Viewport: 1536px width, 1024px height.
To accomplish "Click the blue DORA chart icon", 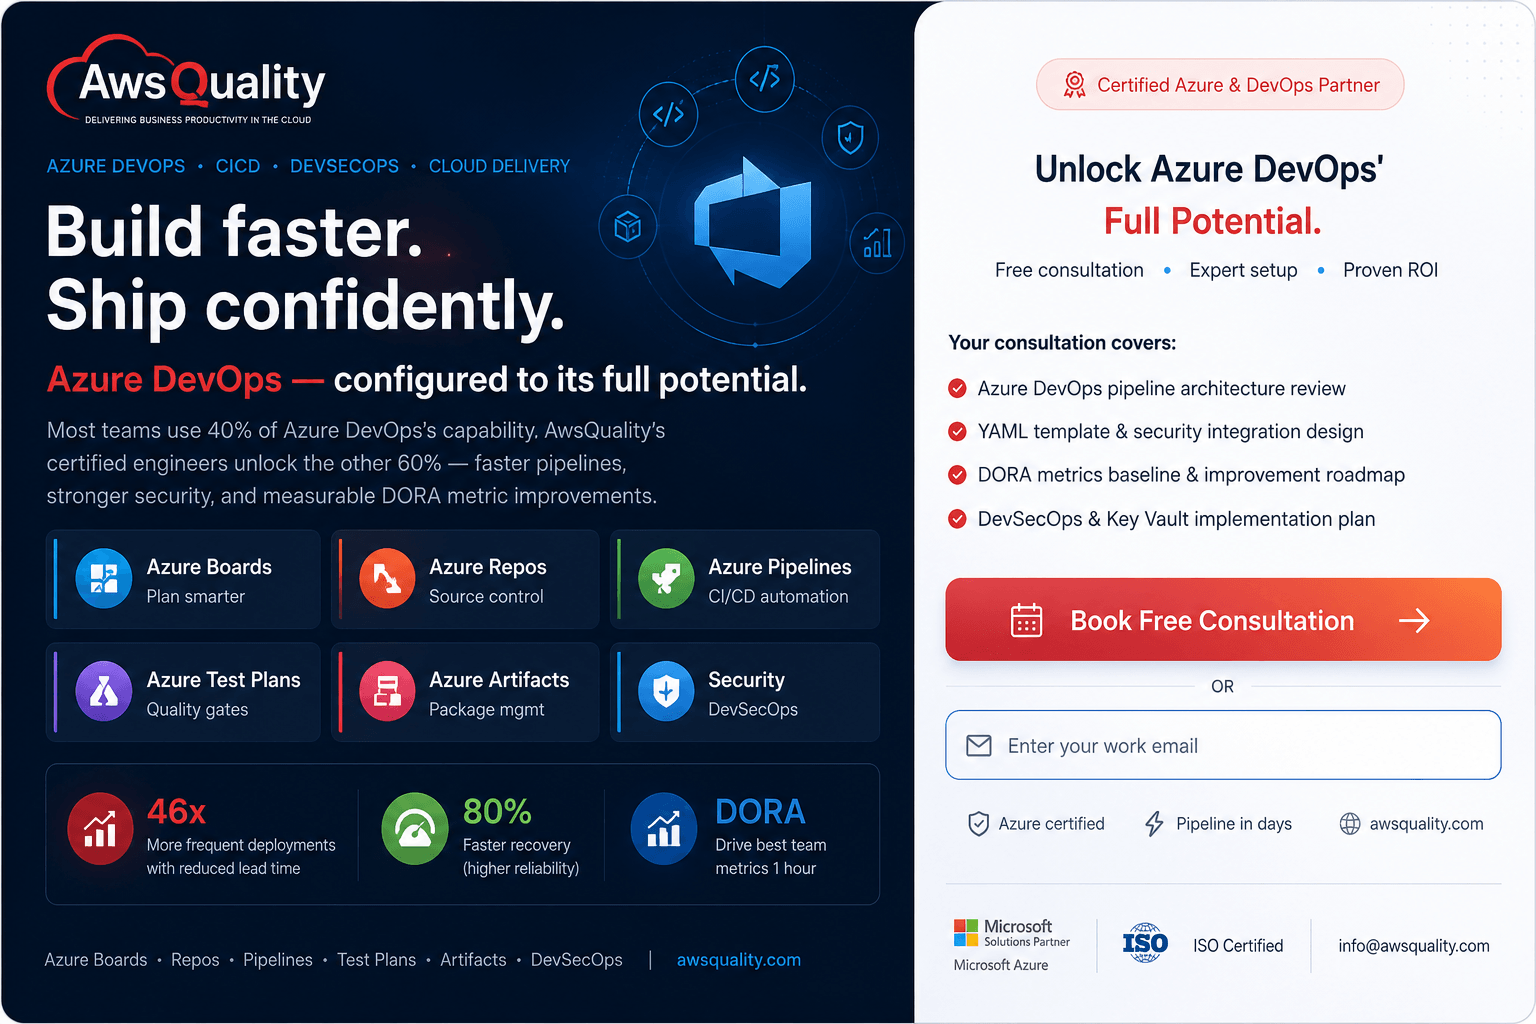I will (x=664, y=829).
